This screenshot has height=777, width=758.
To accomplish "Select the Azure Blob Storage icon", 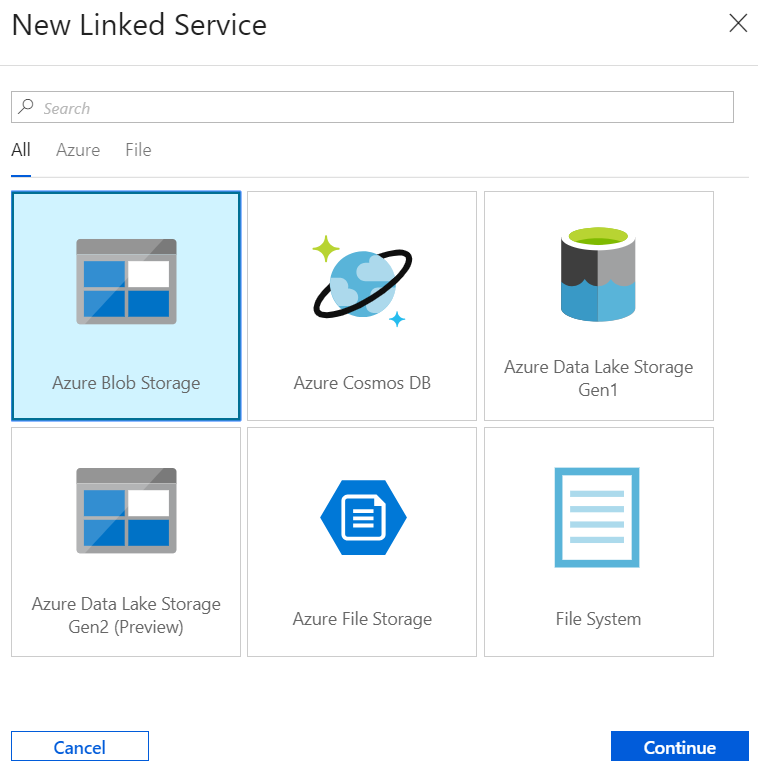I will pos(126,281).
